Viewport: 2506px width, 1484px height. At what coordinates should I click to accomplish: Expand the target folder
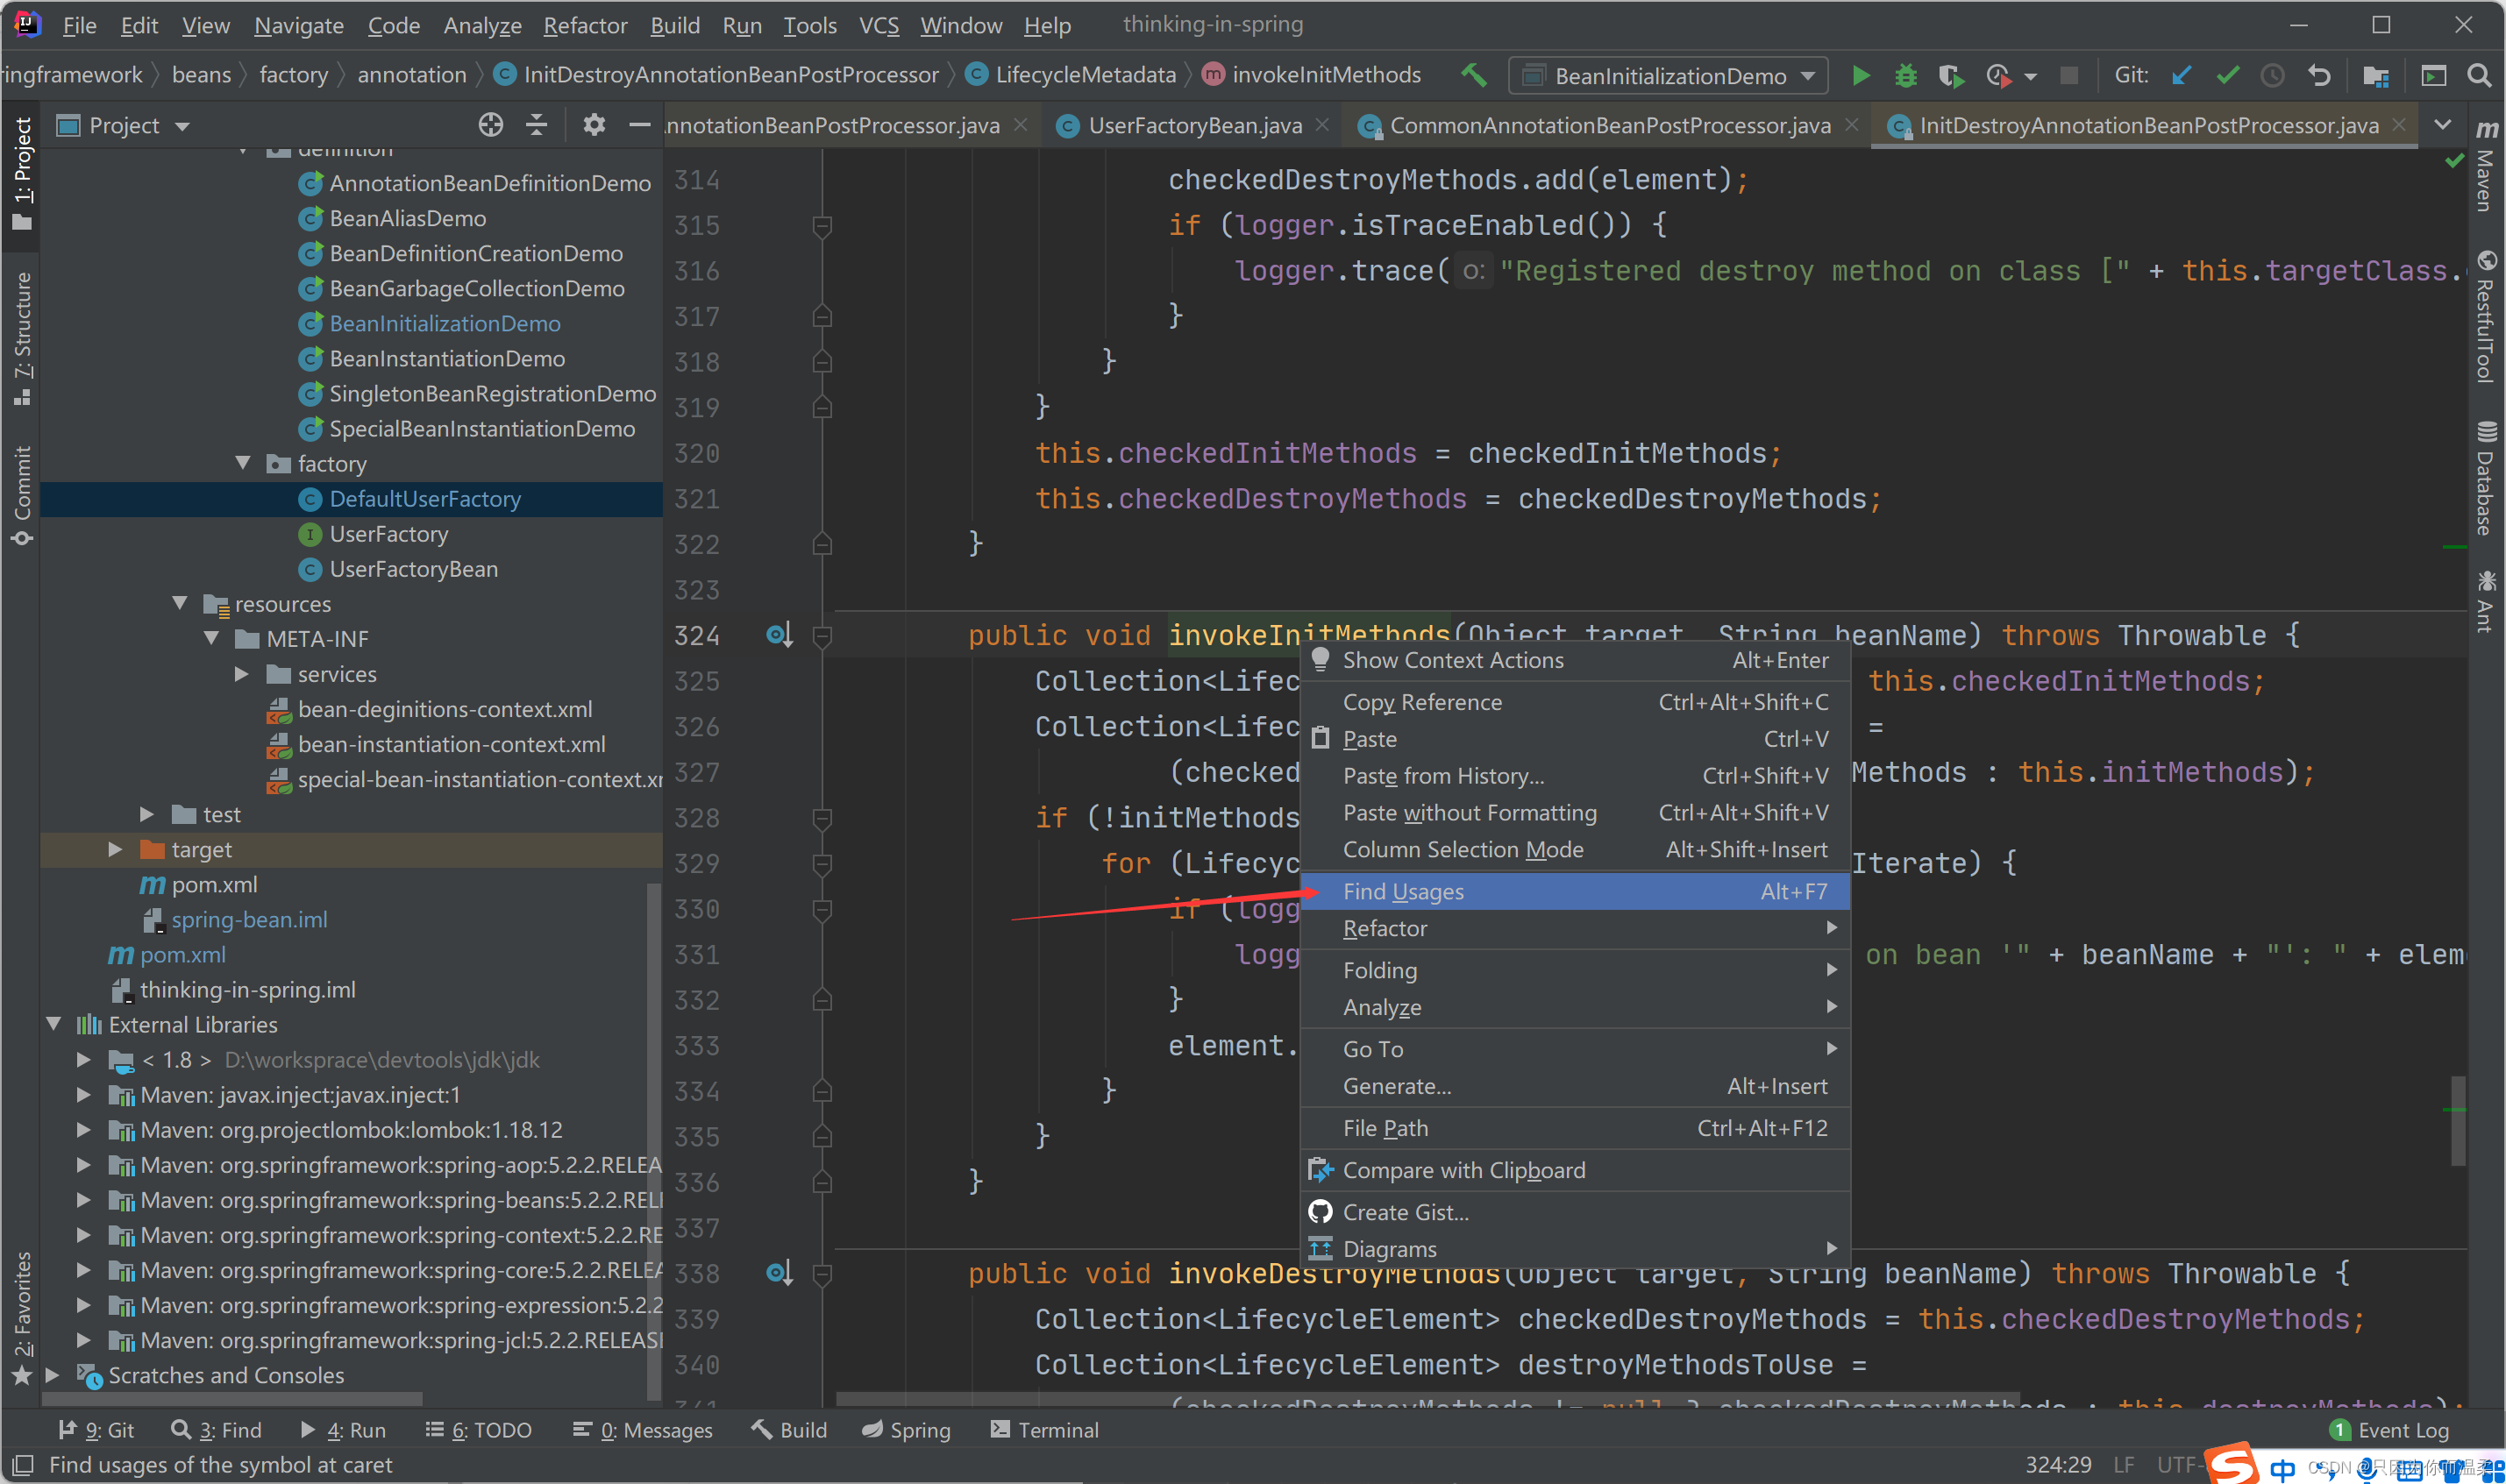click(x=115, y=849)
